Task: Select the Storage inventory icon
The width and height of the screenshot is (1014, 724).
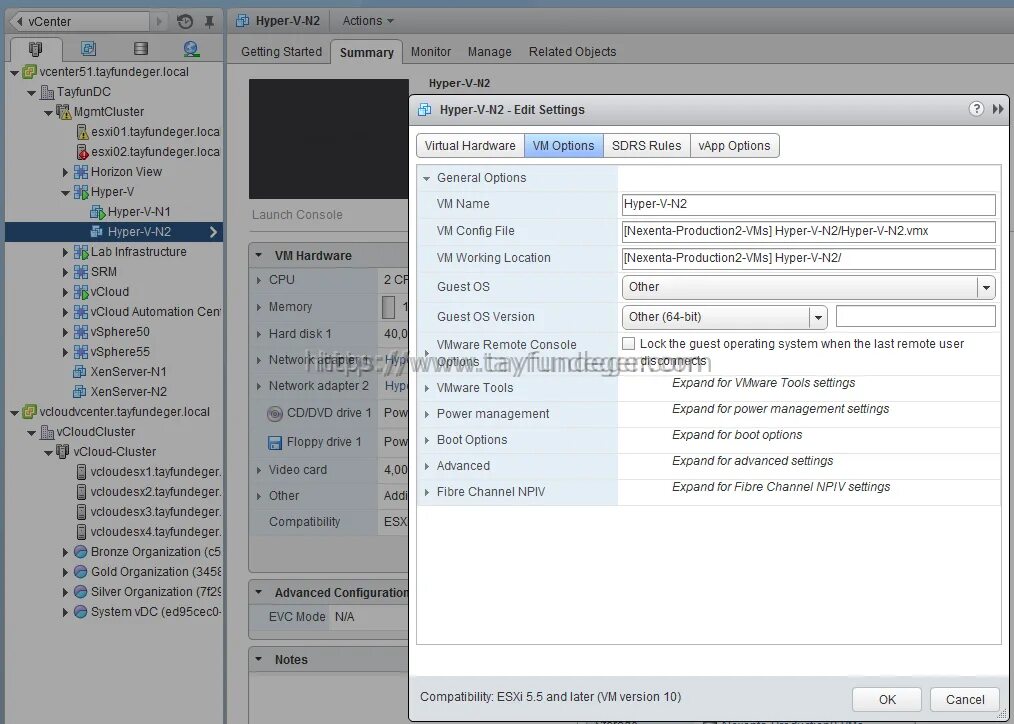Action: [140, 48]
